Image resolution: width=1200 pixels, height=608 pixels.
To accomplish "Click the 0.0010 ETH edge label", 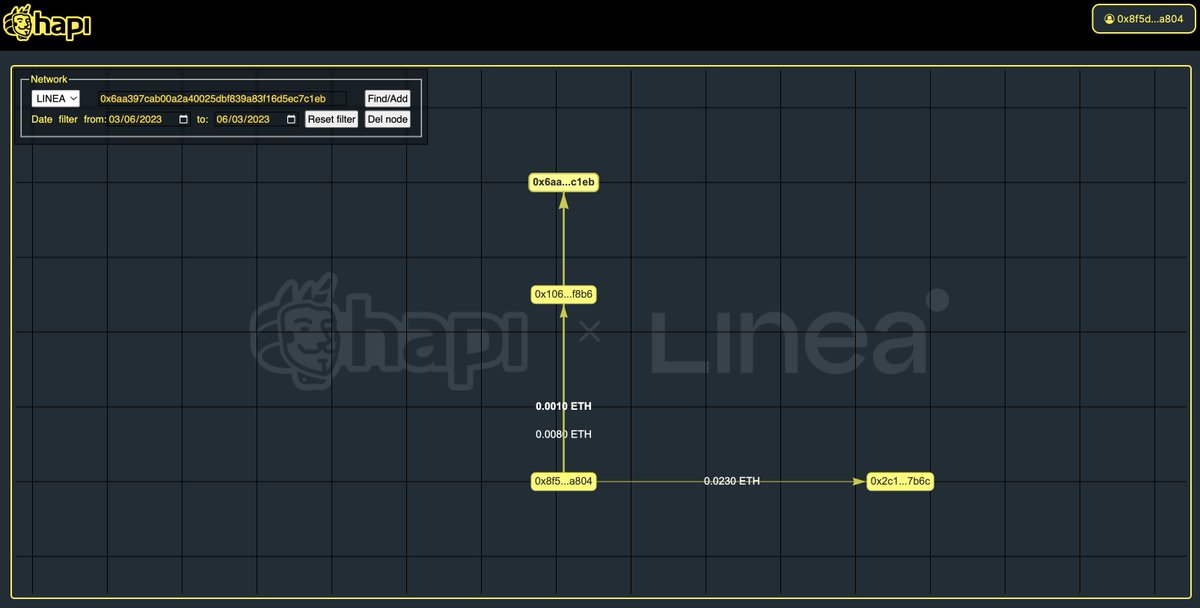I will coord(564,407).
